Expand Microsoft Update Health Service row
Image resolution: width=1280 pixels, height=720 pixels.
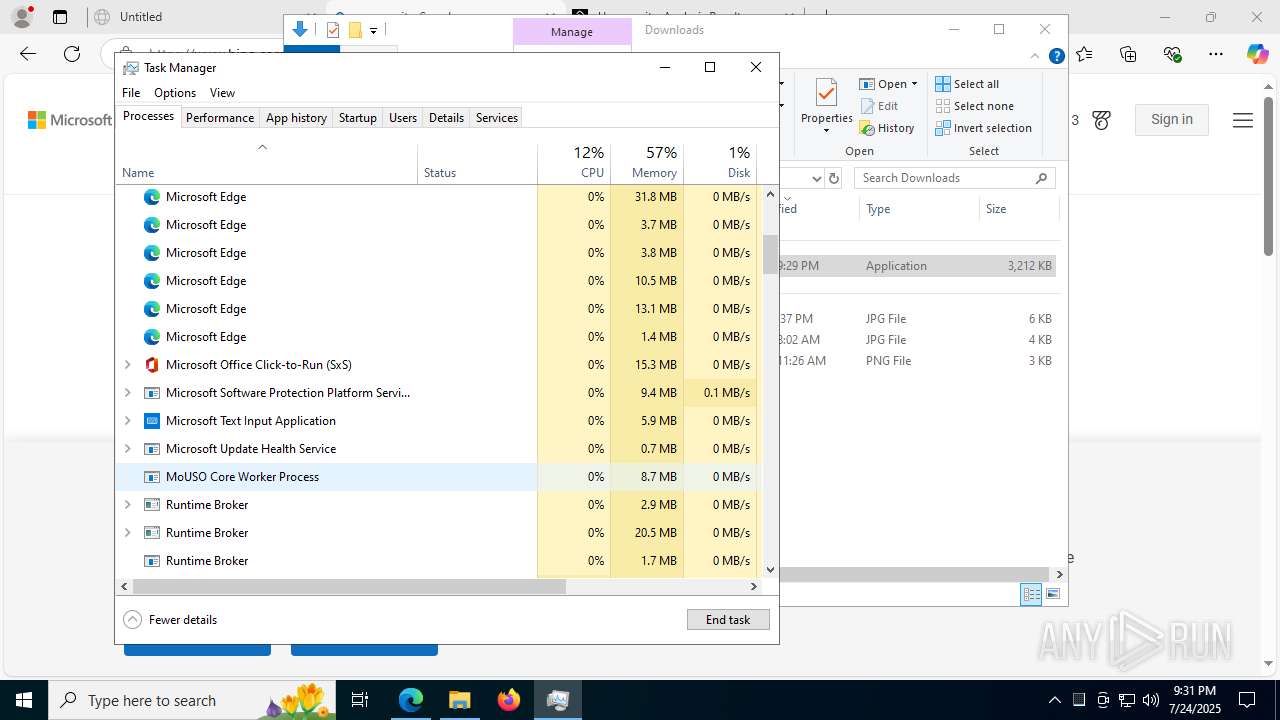(127, 449)
